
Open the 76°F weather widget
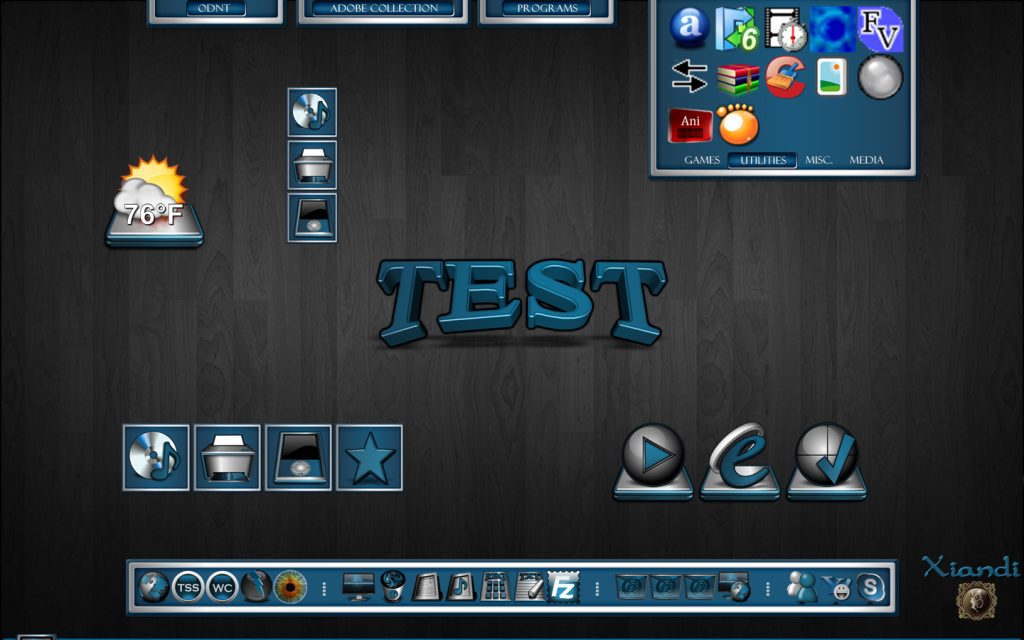pos(154,203)
